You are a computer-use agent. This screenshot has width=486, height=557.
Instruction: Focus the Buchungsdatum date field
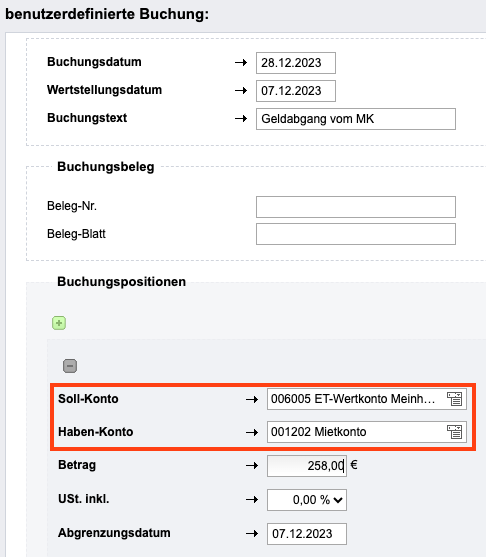(x=296, y=63)
